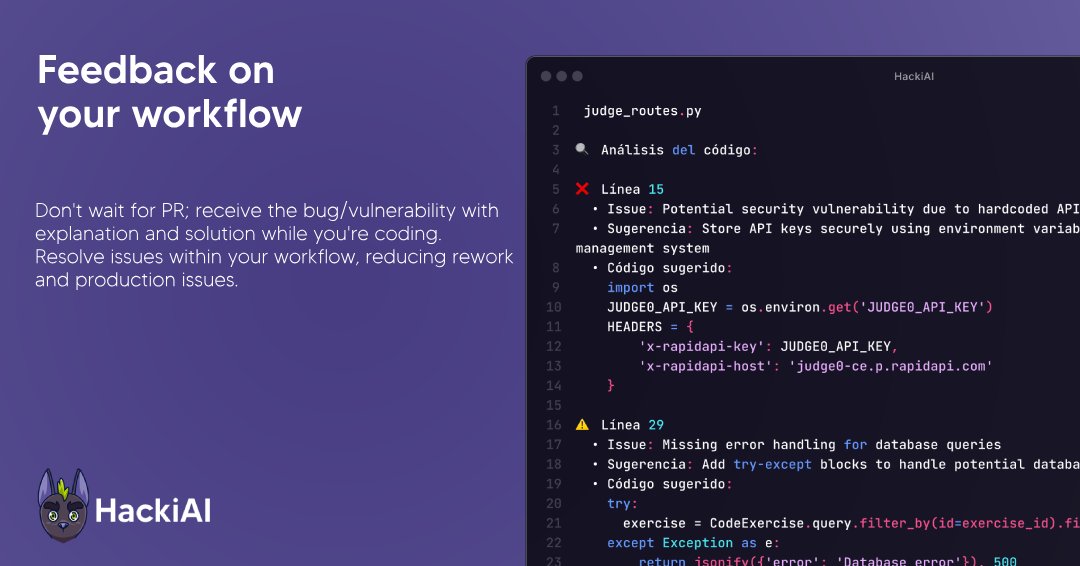Click the 'HEADERS = {' code line
The image size is (1080, 566).
(650, 326)
